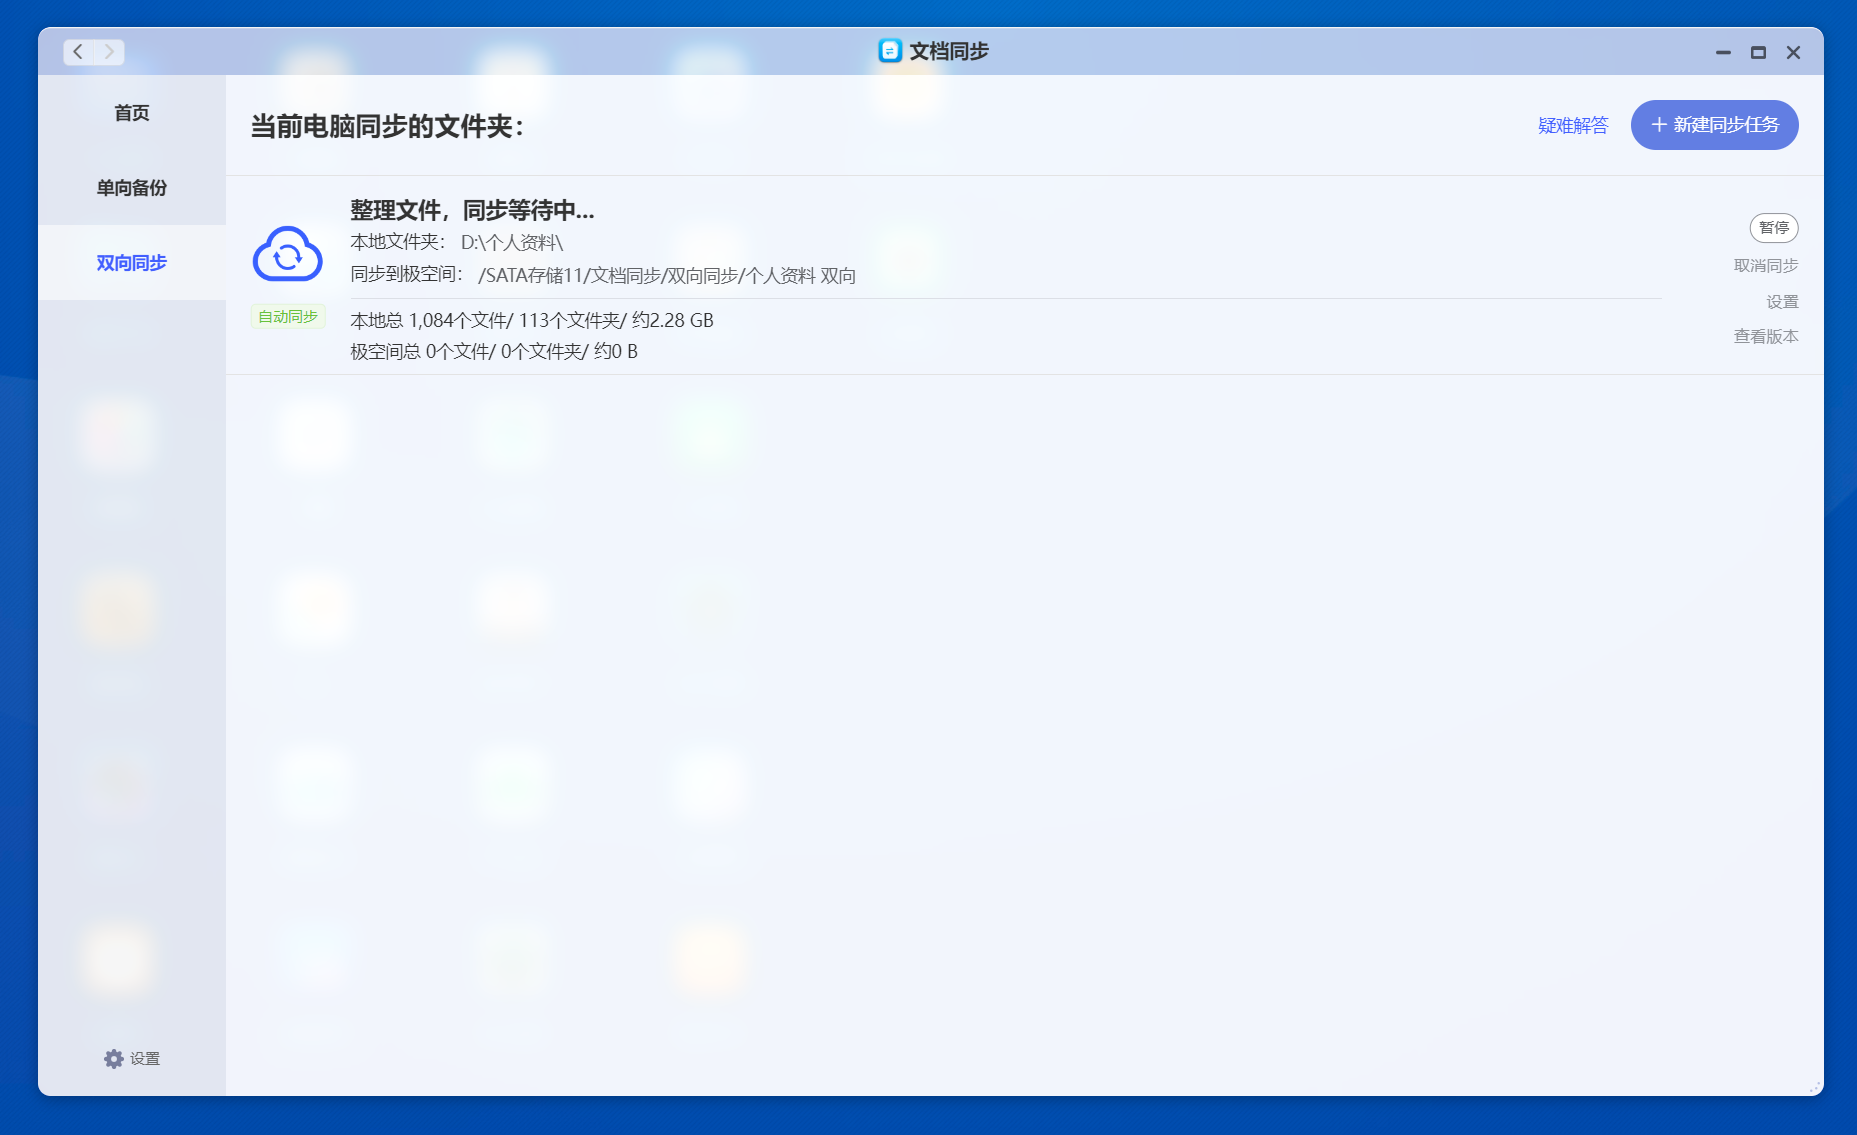Click the back navigation arrow
Screen dimensions: 1857x1135
click(77, 52)
